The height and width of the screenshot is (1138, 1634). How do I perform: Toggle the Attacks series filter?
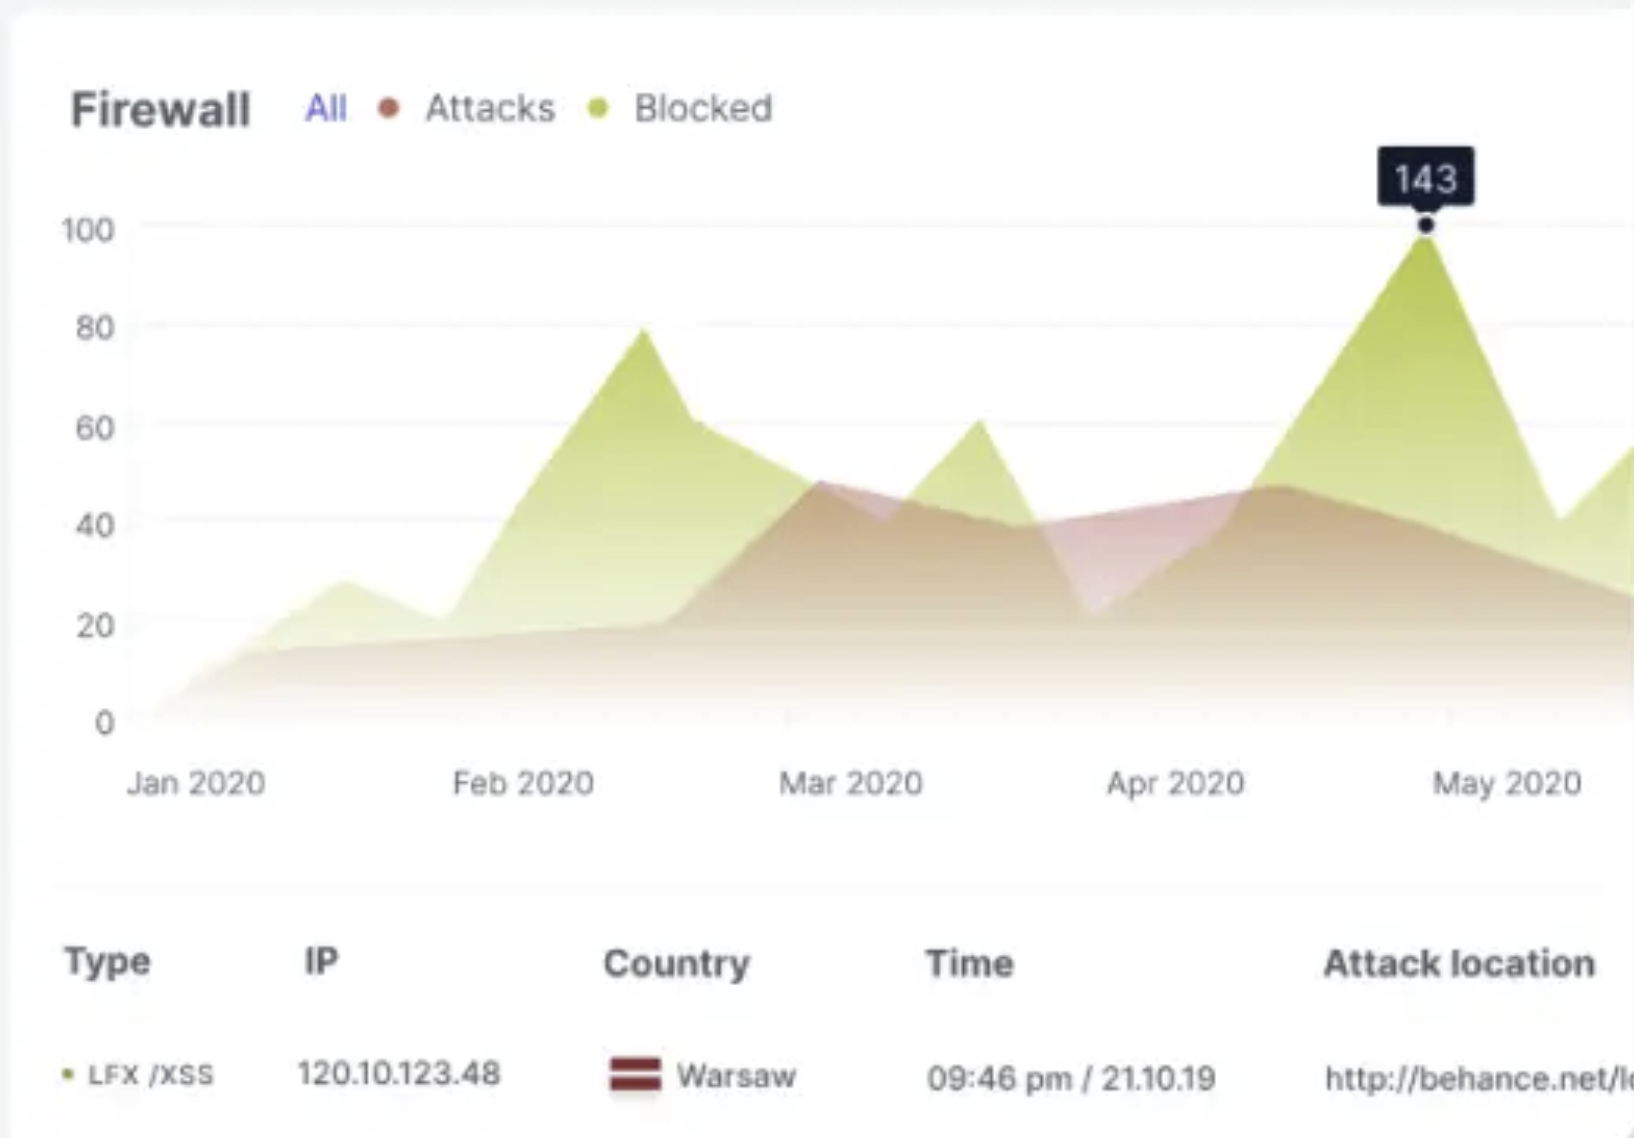tap(489, 108)
